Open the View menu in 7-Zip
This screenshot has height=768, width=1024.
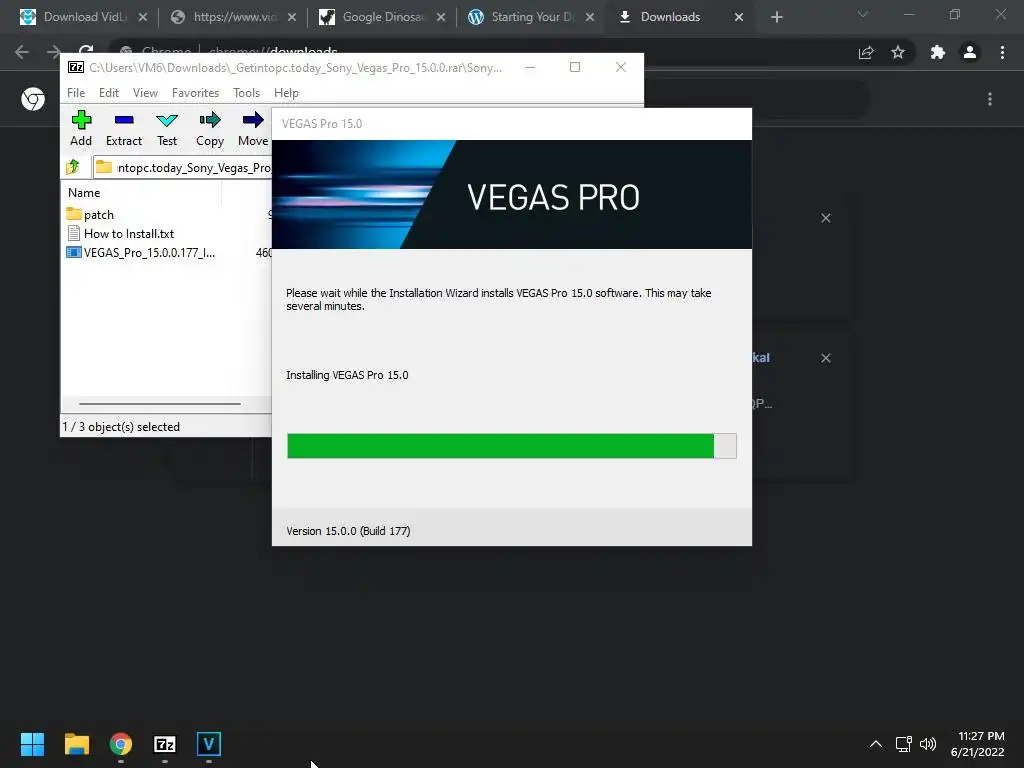145,93
